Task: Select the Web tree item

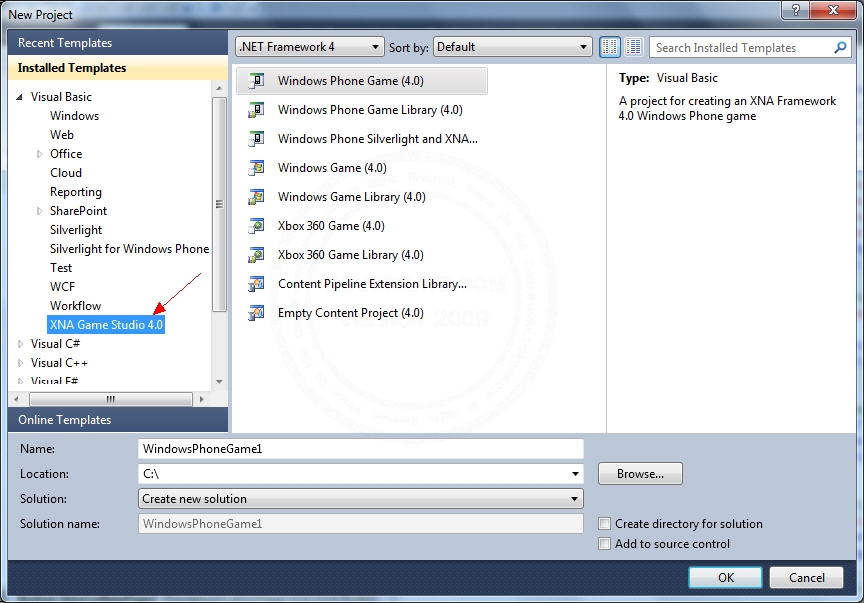Action: 62,135
